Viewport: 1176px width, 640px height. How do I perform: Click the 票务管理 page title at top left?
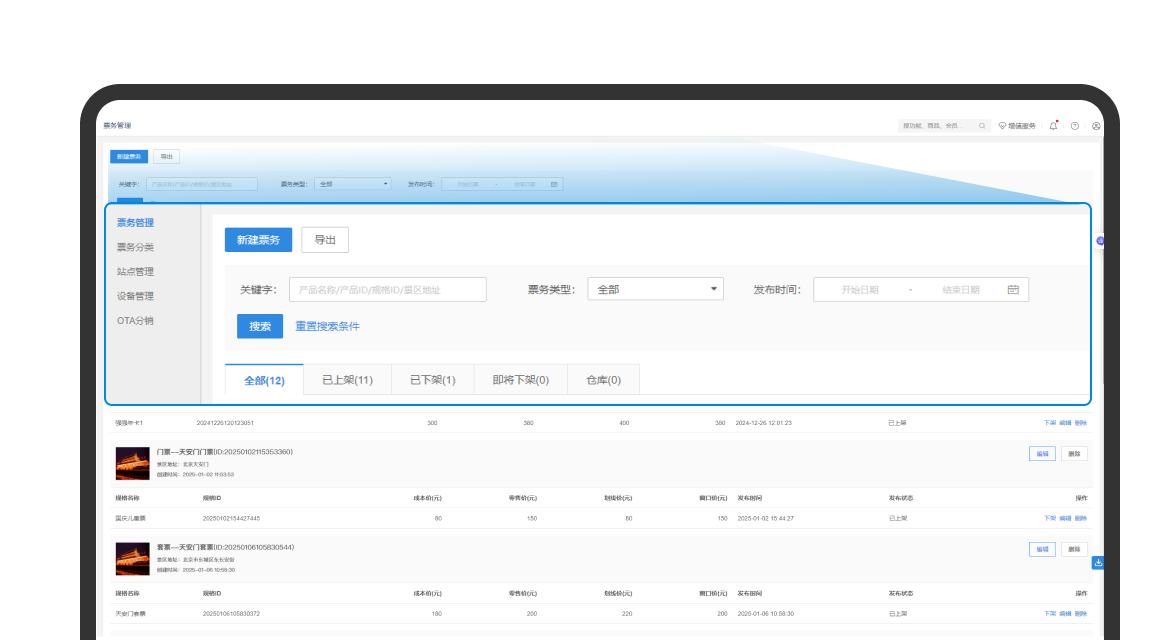click(117, 125)
